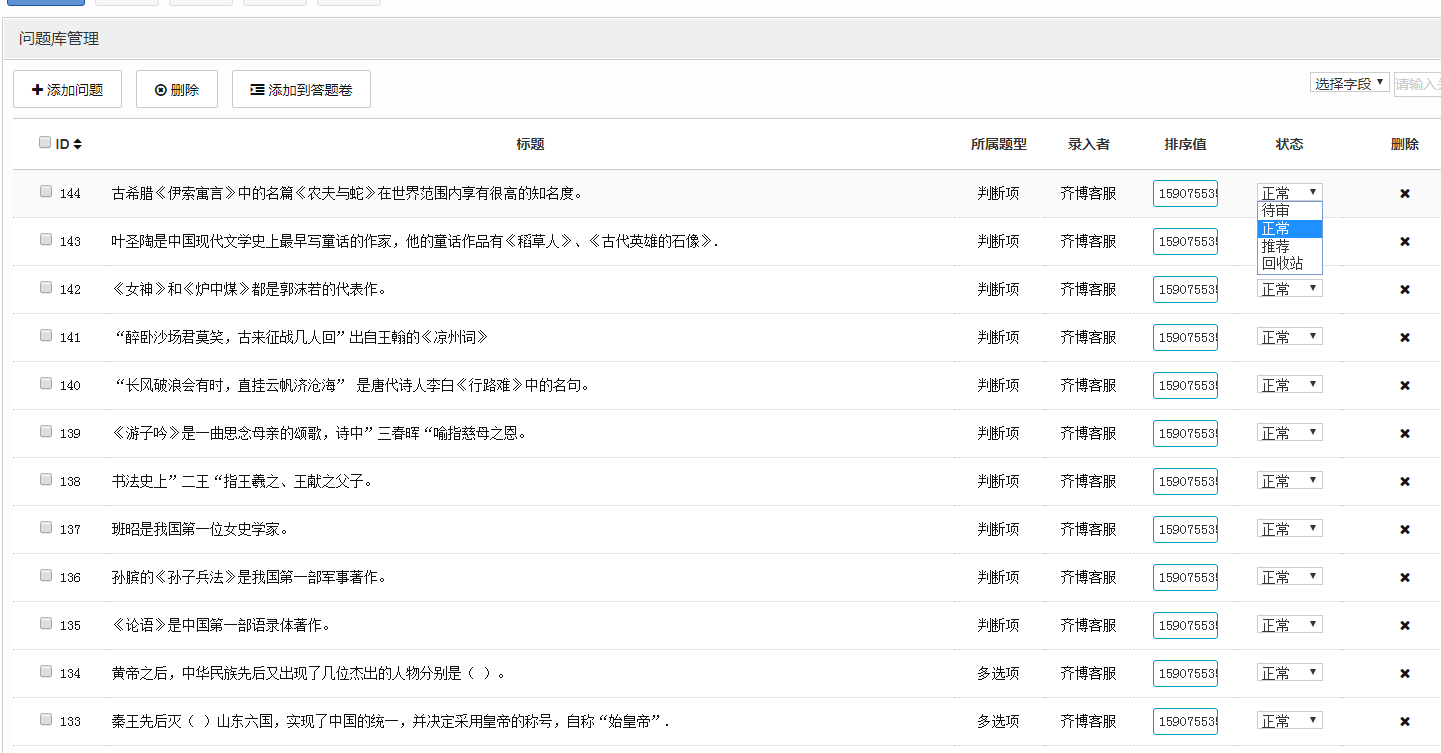Remove question 139 using its X icon

(x=1404, y=433)
